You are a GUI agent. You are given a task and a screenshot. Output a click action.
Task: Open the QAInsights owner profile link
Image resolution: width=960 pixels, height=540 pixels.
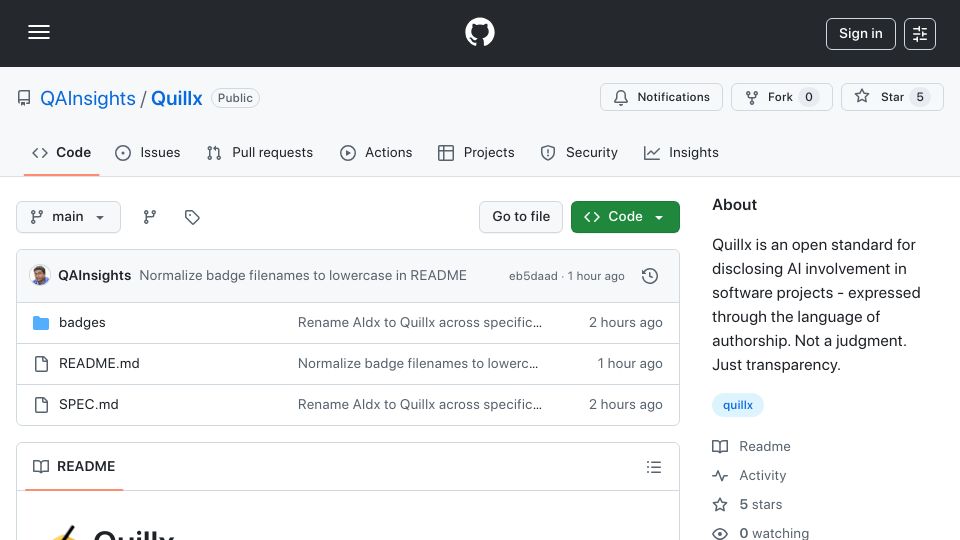[88, 98]
